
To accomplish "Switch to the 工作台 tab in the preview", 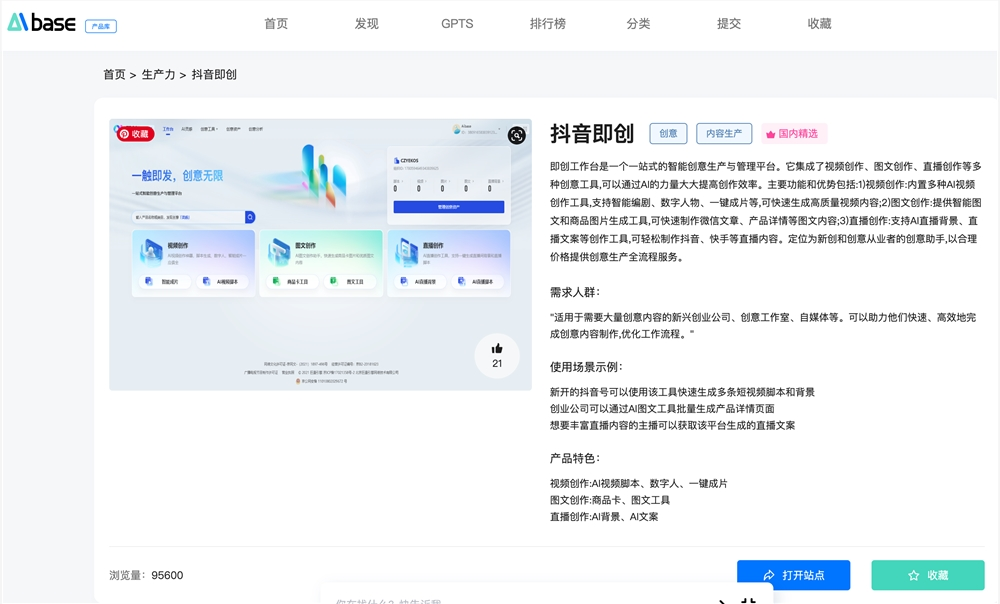I will [x=166, y=128].
